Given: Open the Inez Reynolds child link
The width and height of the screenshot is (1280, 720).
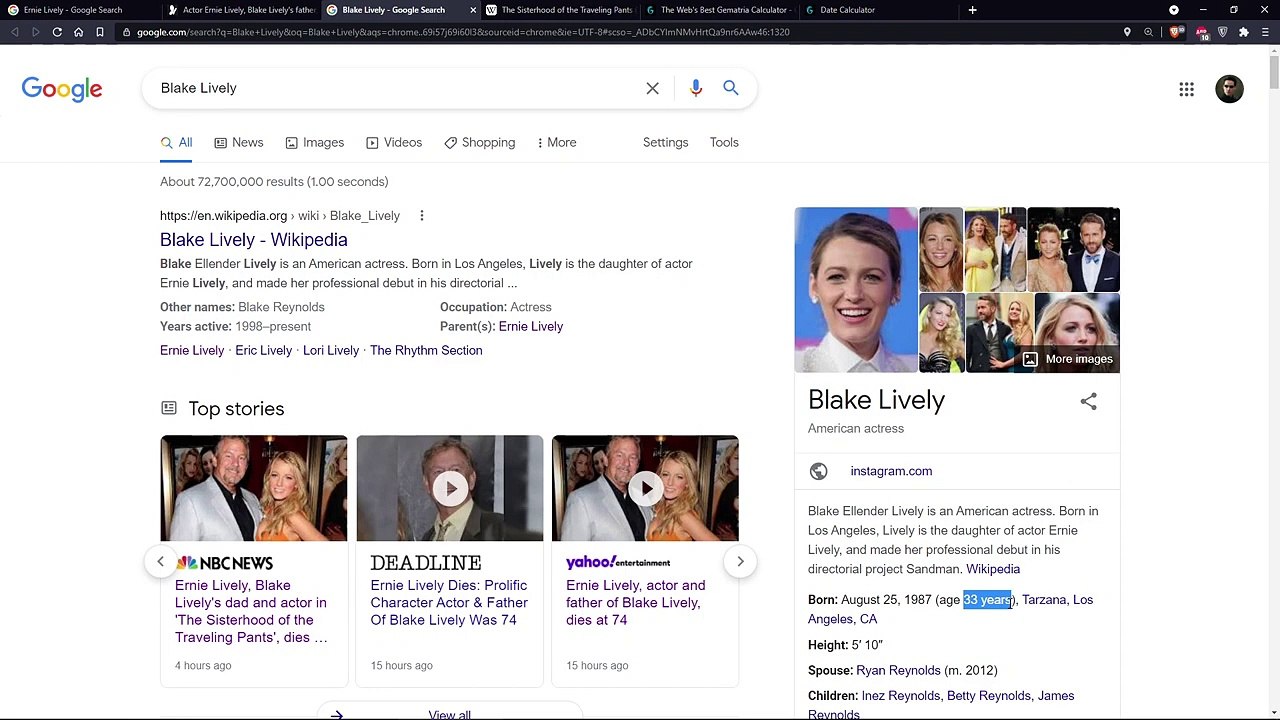Looking at the screenshot, I should tap(900, 696).
